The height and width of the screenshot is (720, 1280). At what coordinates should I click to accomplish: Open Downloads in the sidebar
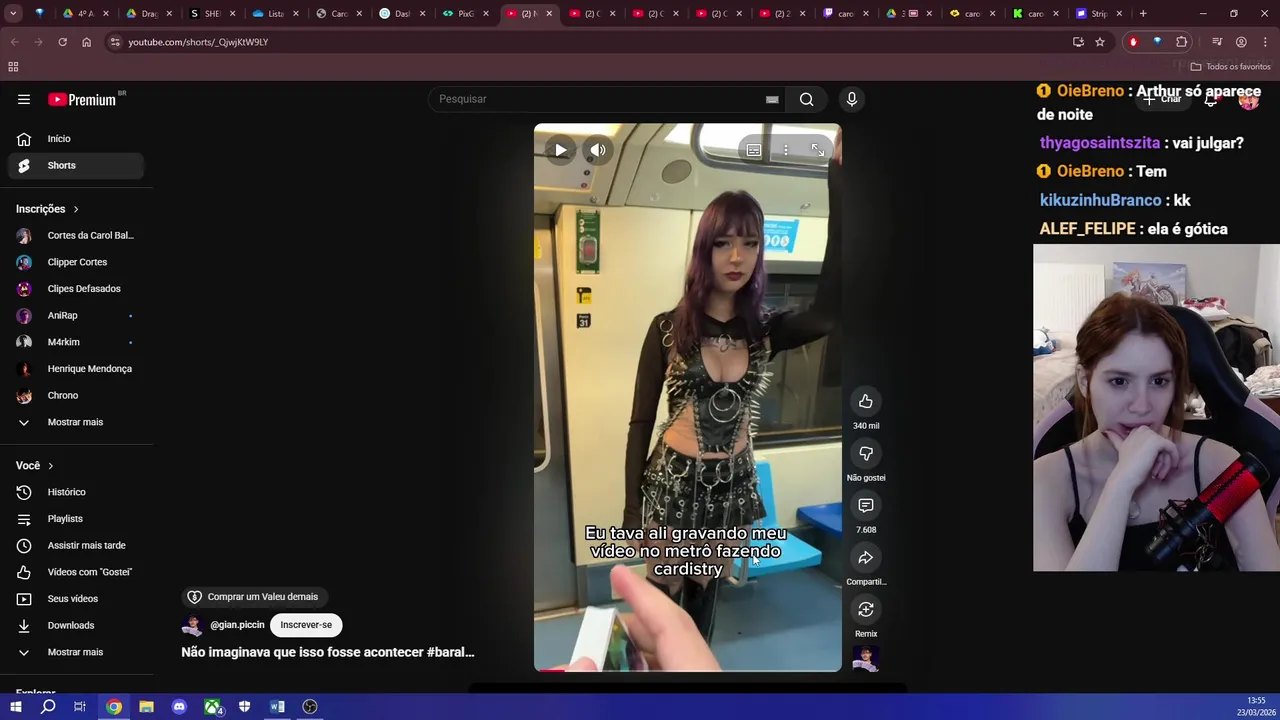pyautogui.click(x=76, y=625)
